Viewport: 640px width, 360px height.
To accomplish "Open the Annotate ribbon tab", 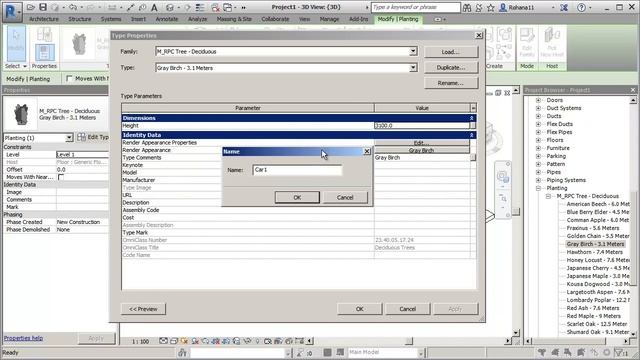I will [167, 19].
